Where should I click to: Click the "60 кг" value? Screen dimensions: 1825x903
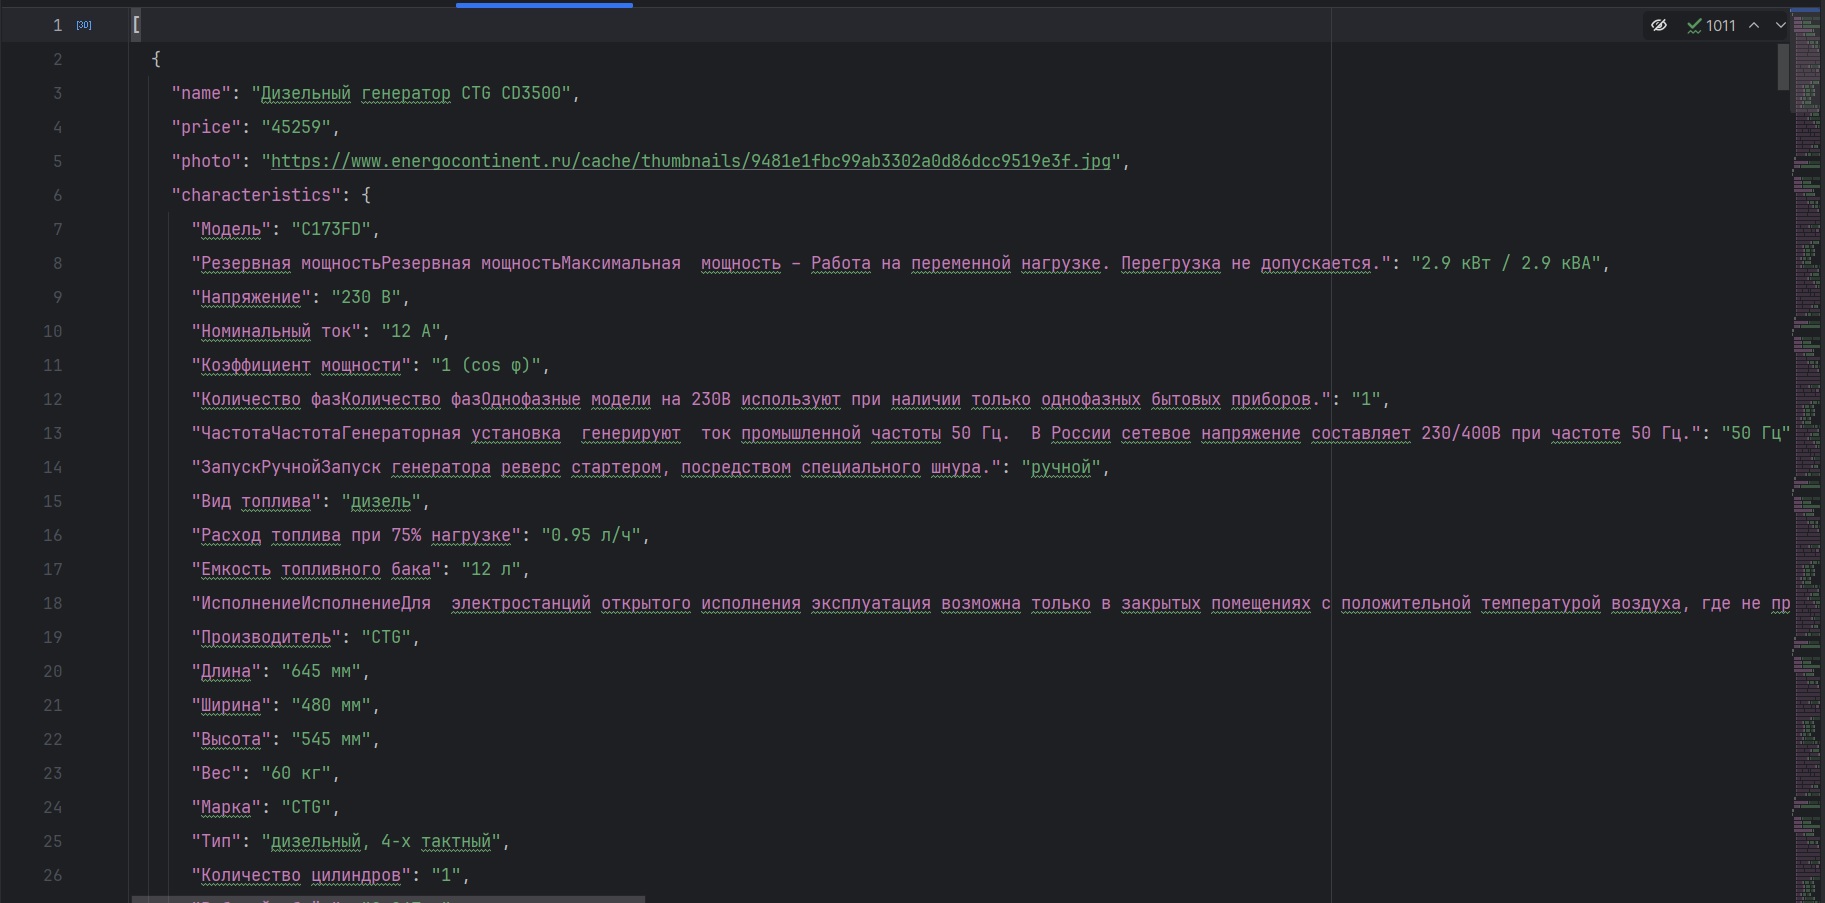pos(296,773)
